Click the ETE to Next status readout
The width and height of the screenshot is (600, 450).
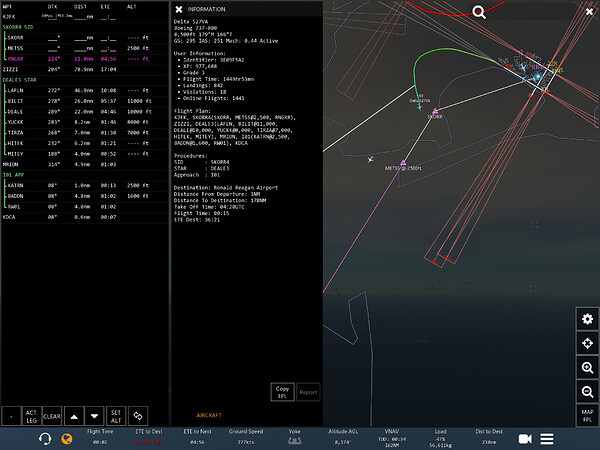[197, 437]
